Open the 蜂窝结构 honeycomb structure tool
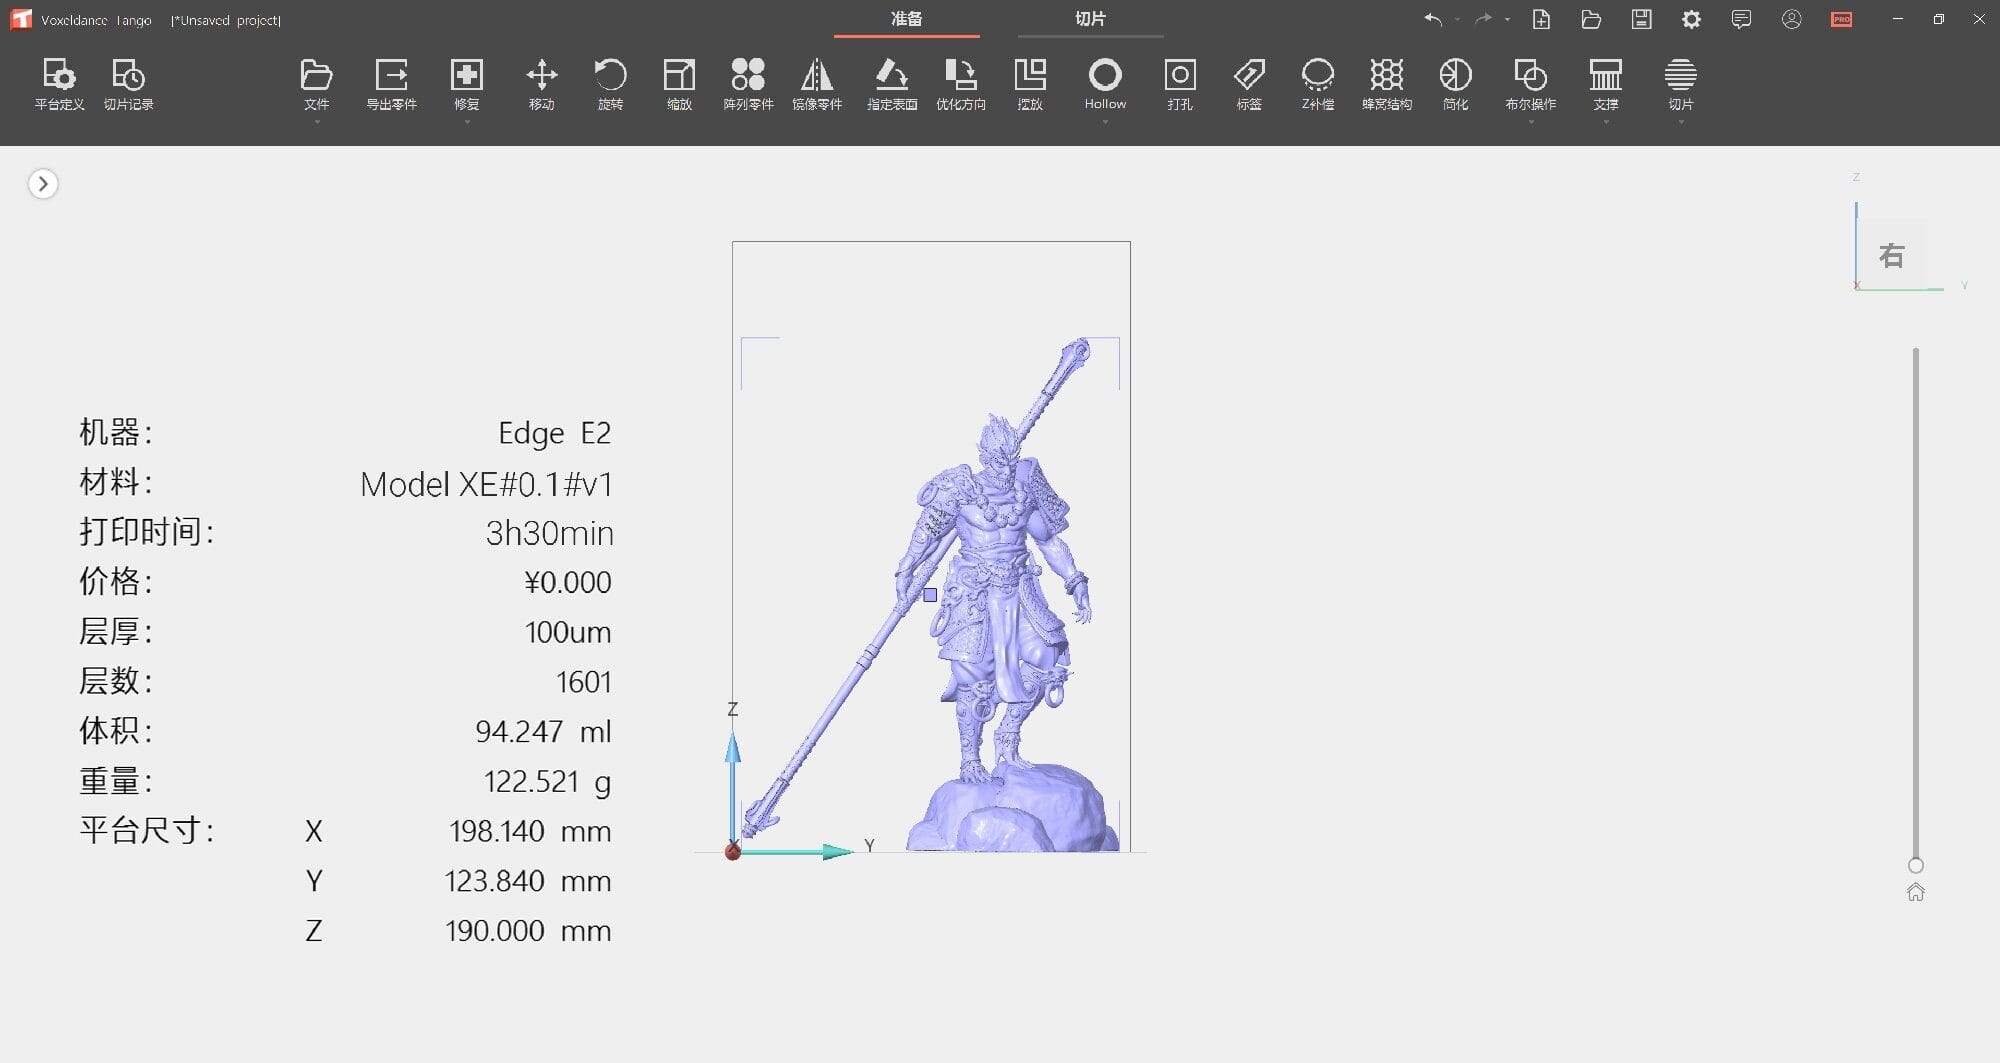Image resolution: width=2000 pixels, height=1063 pixels. point(1387,84)
